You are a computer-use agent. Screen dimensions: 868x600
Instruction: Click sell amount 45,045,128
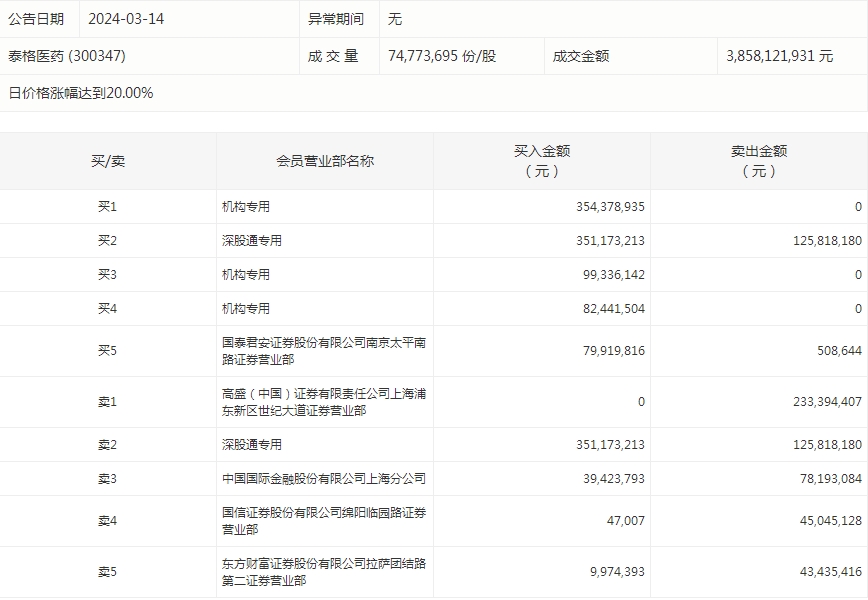click(830, 520)
